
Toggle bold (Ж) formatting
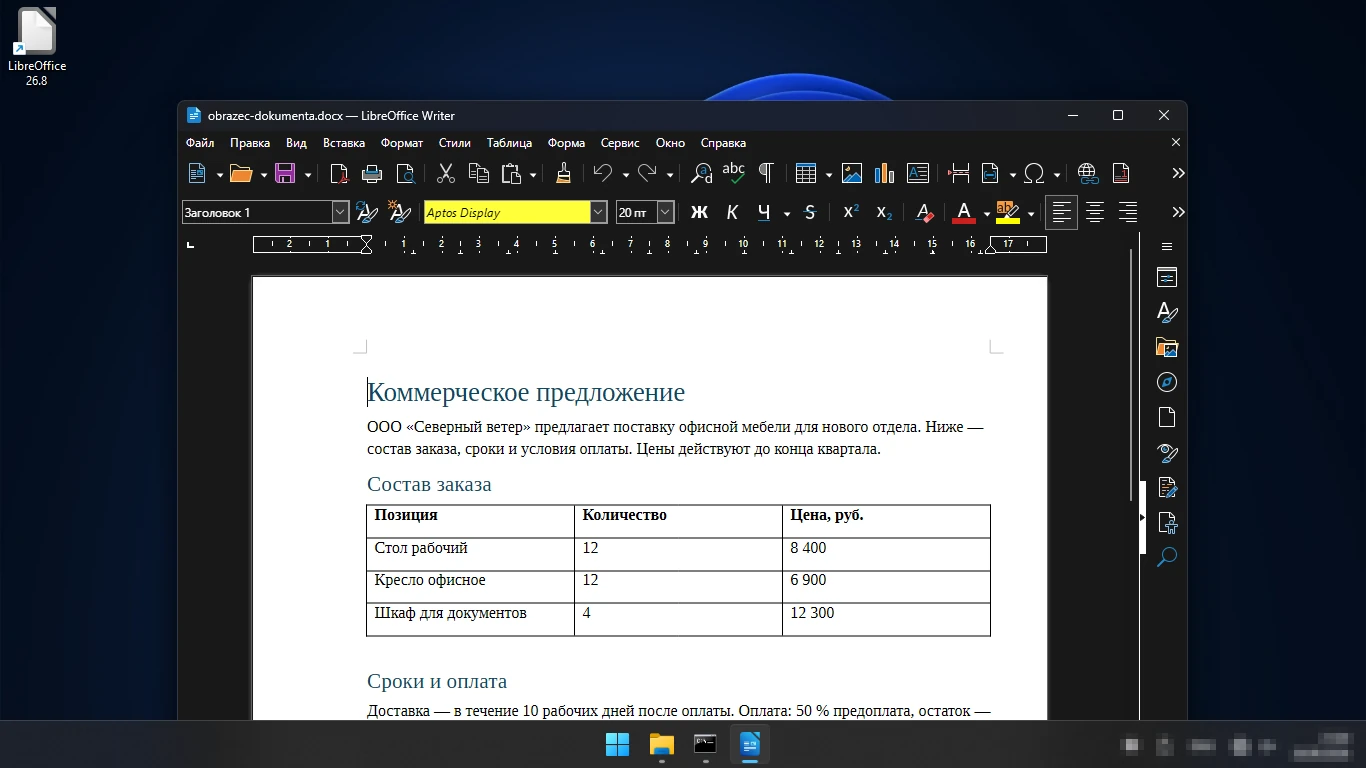700,212
